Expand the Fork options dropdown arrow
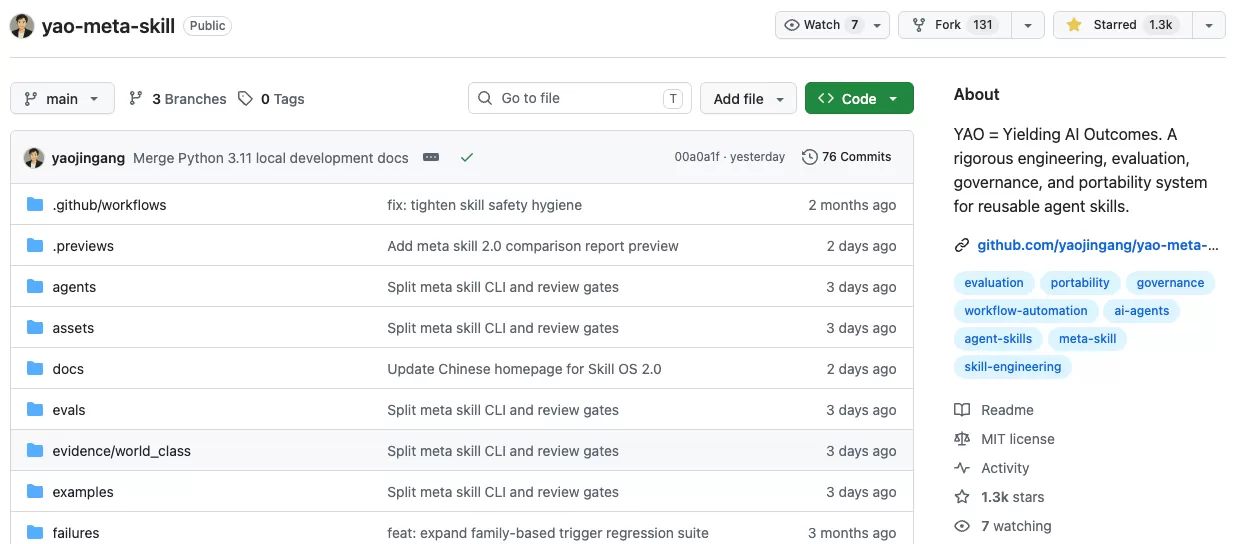The image size is (1238, 544). tap(1027, 25)
